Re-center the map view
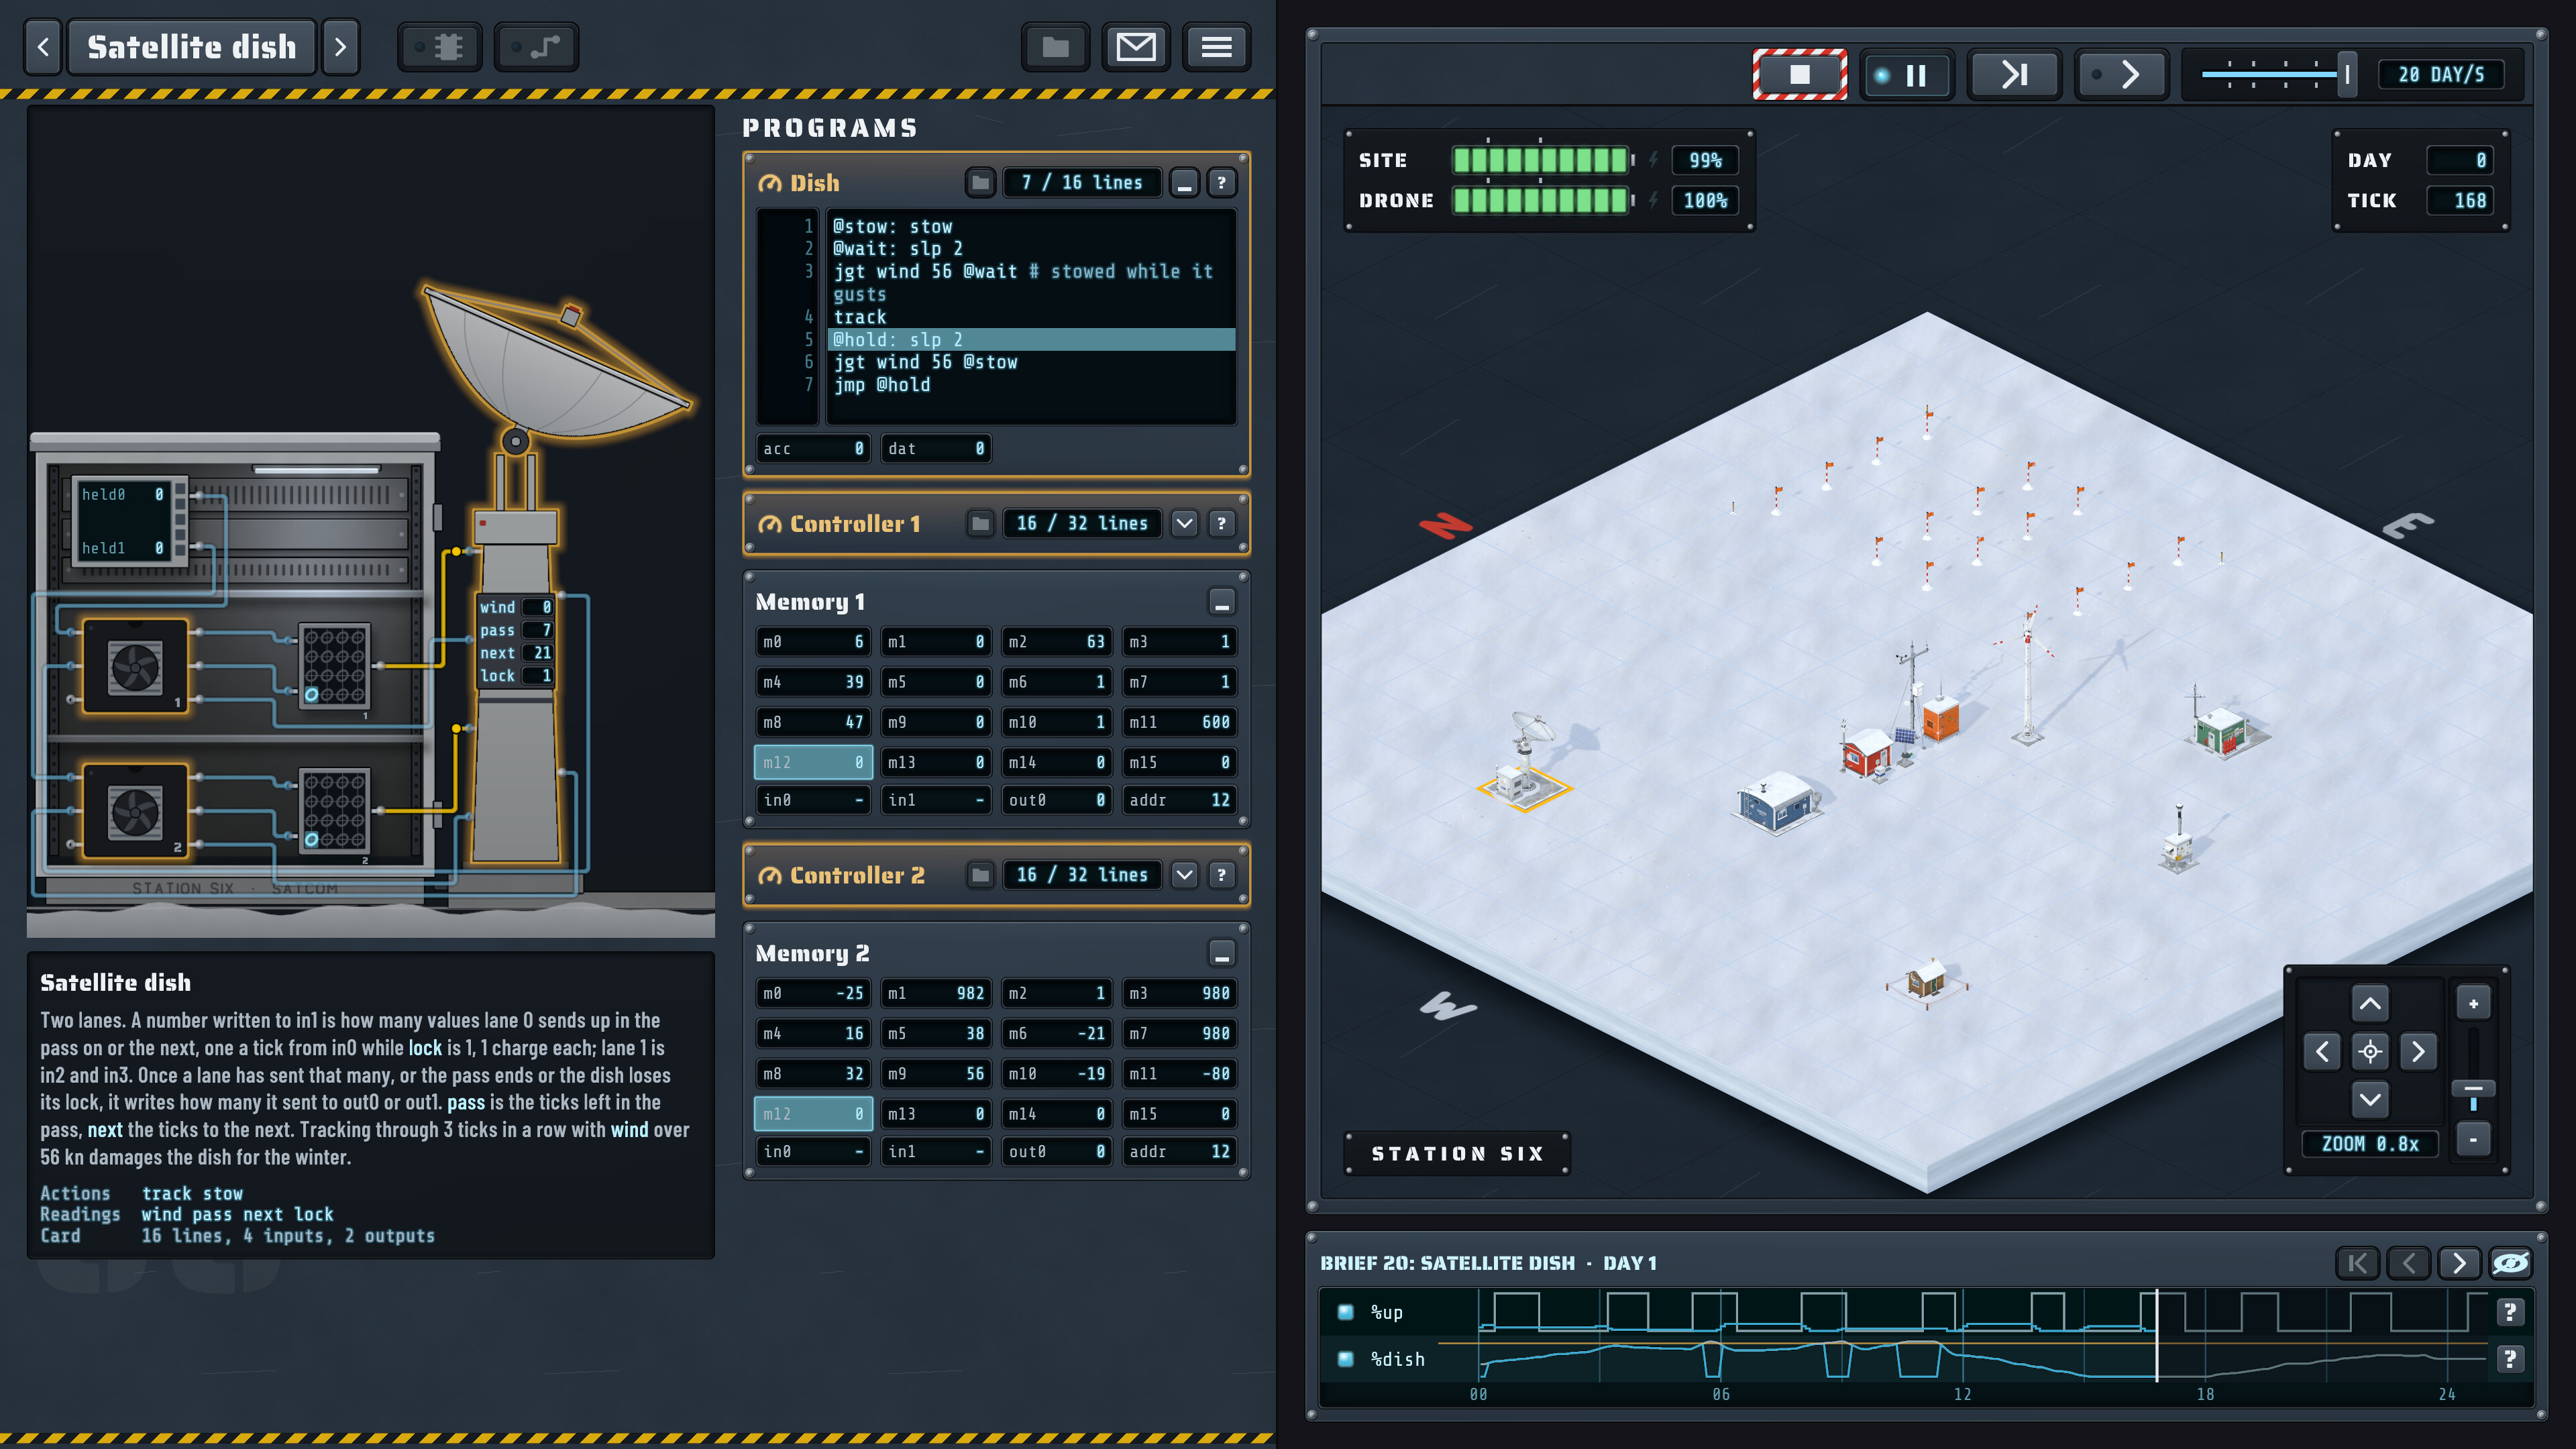 pos(2369,1051)
